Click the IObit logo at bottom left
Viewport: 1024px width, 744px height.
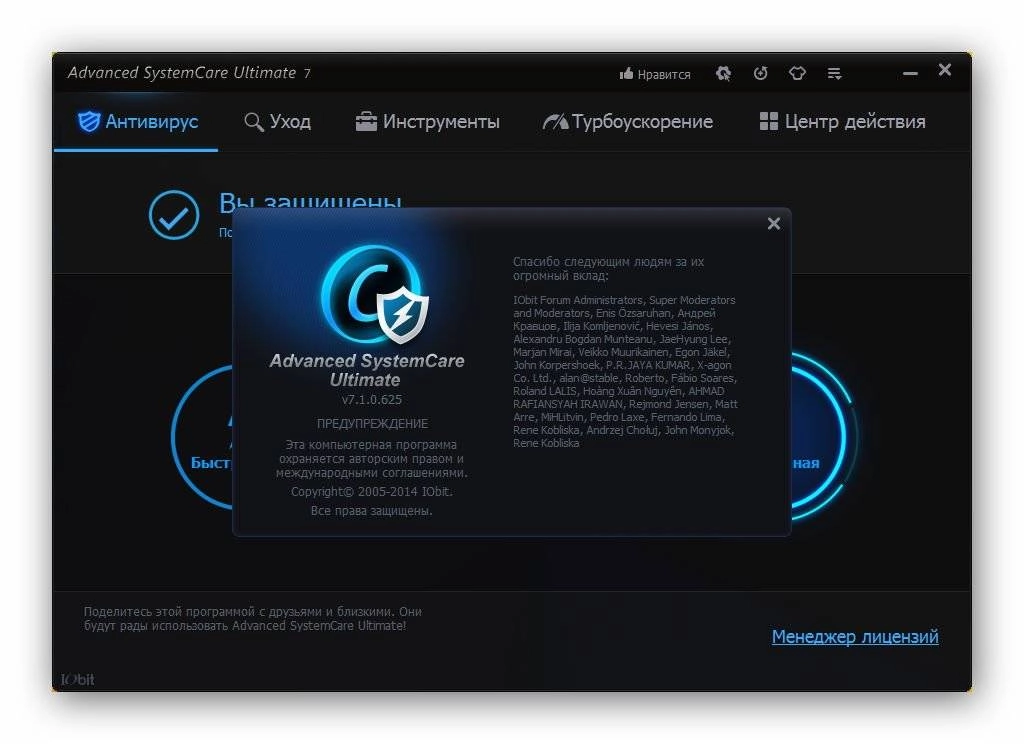pos(78,680)
